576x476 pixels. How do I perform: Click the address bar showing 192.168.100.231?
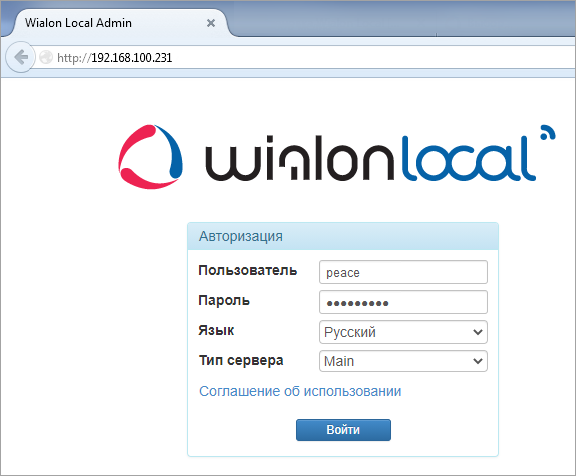point(305,57)
